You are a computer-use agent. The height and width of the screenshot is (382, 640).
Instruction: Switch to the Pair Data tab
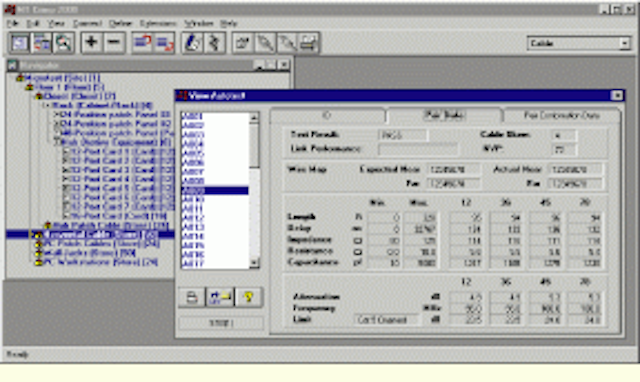[444, 115]
